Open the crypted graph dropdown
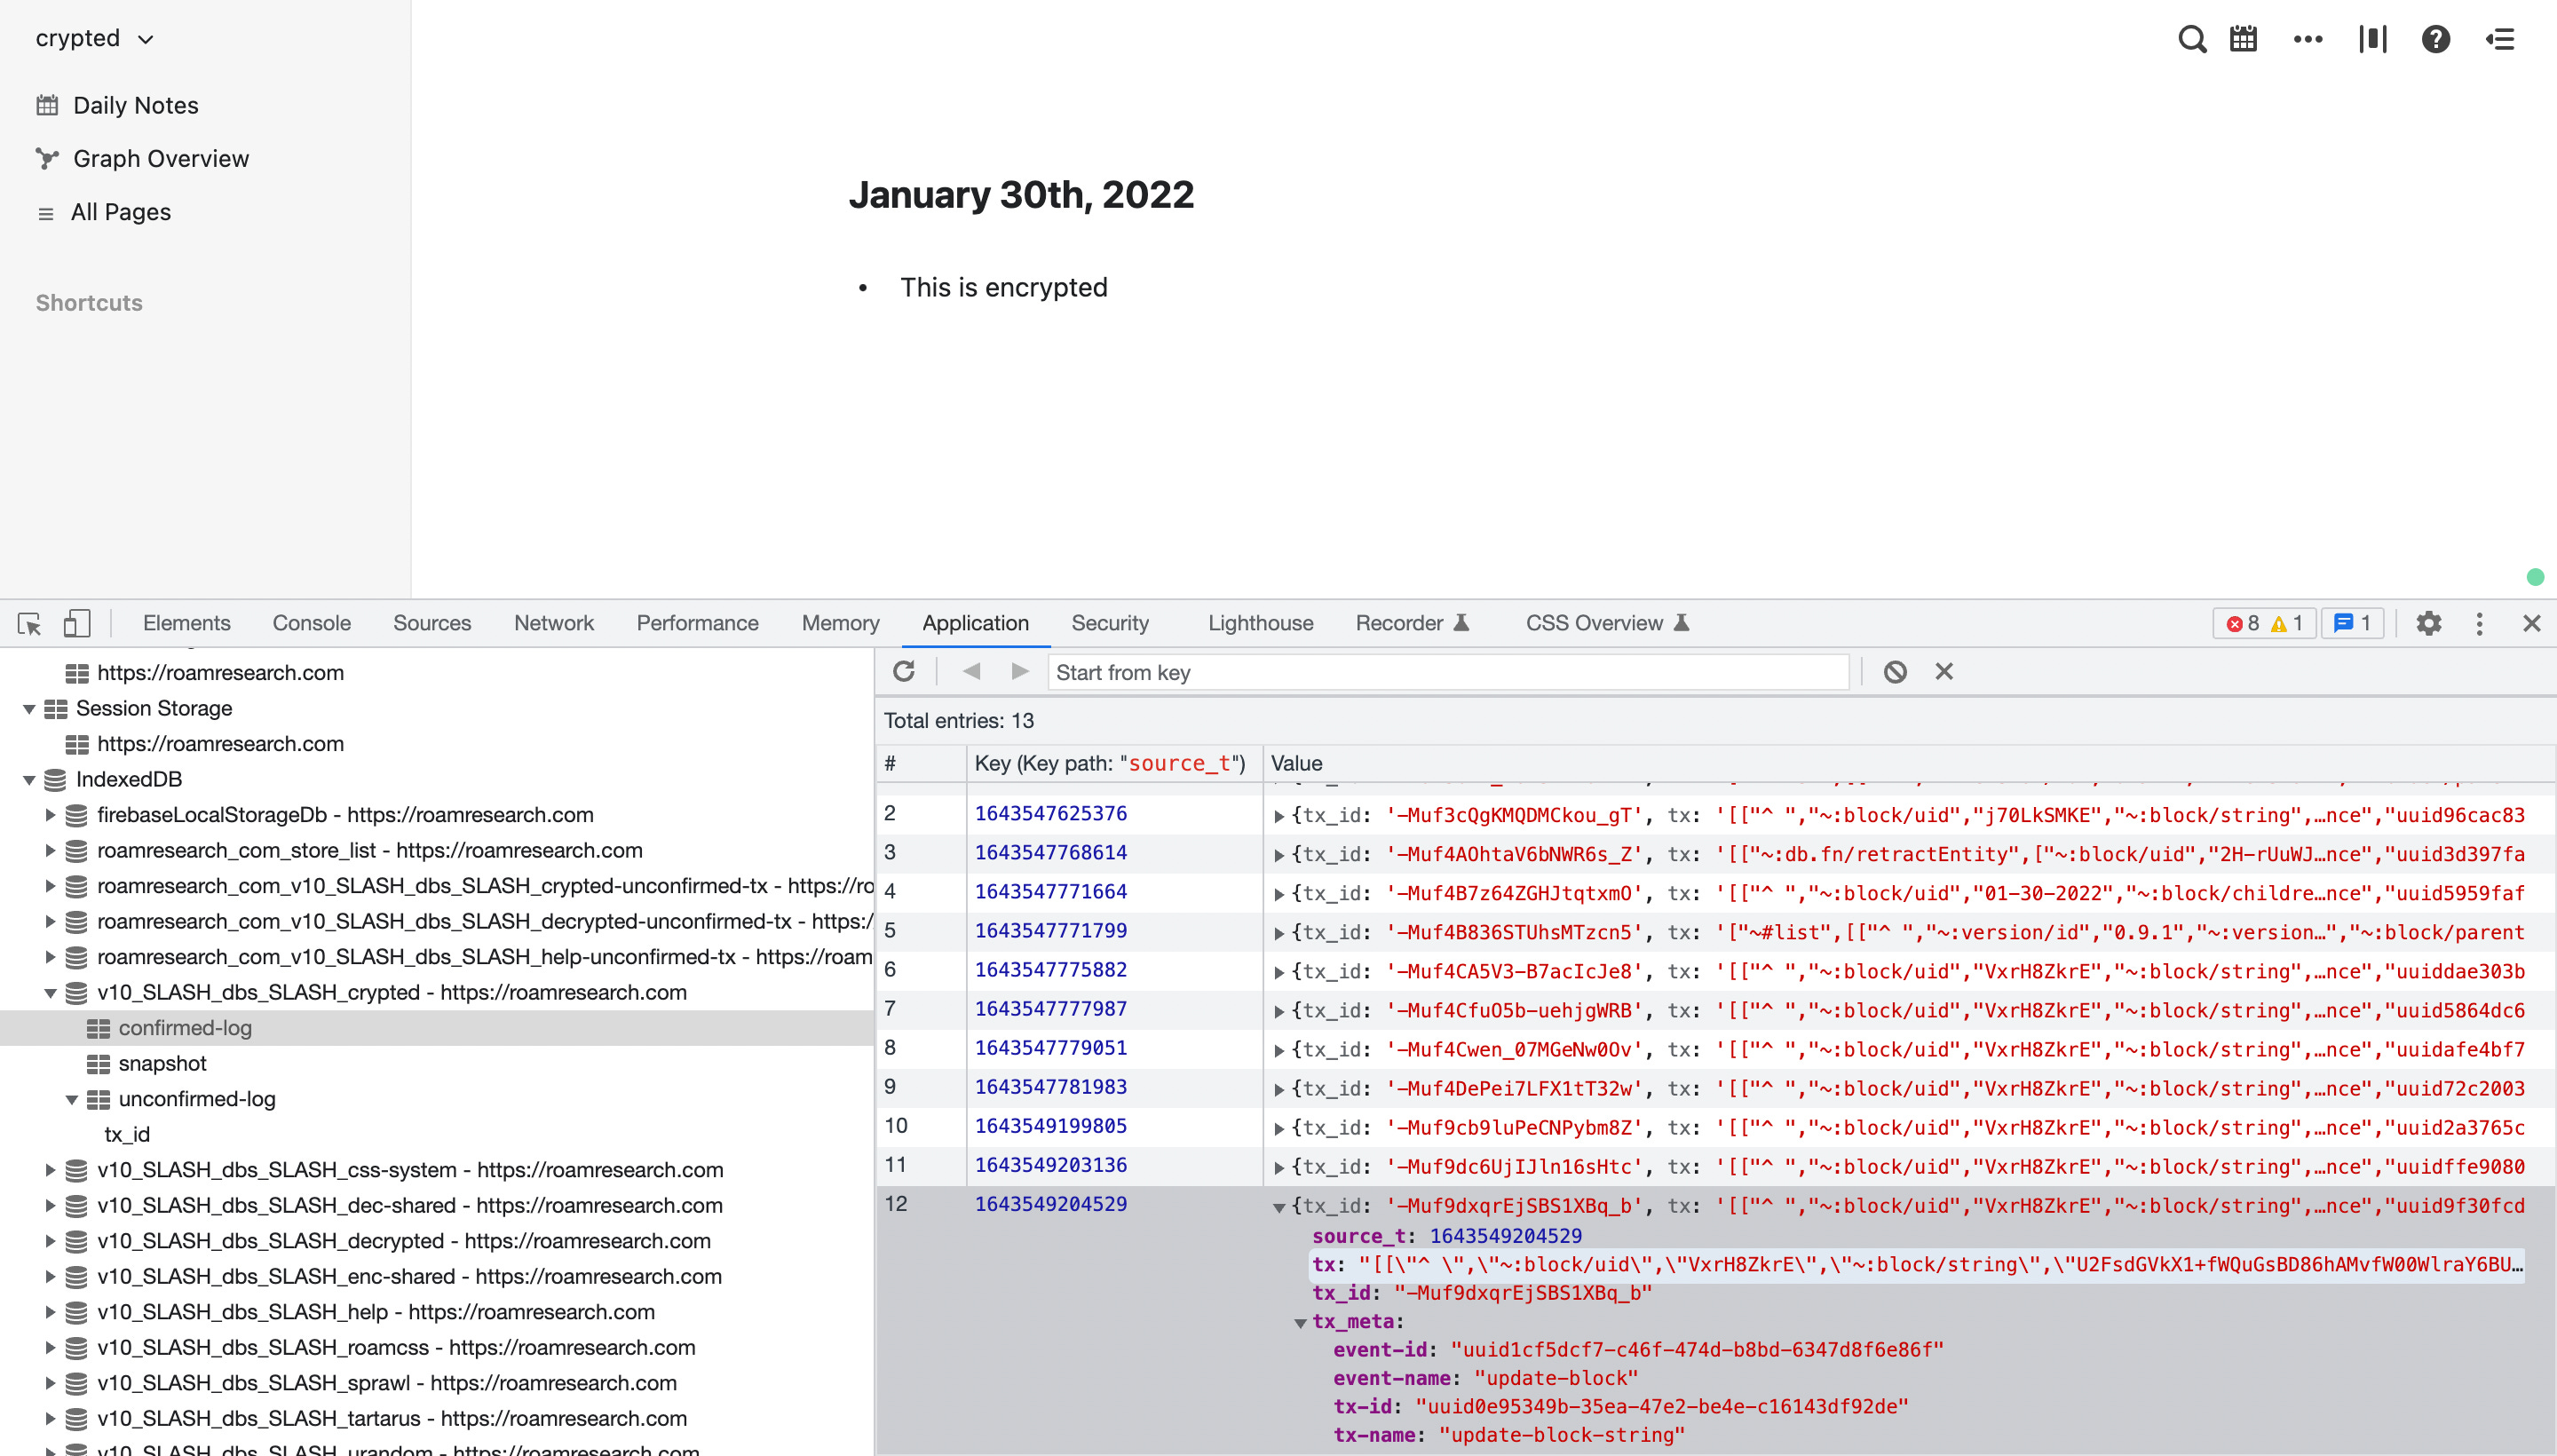 click(94, 38)
